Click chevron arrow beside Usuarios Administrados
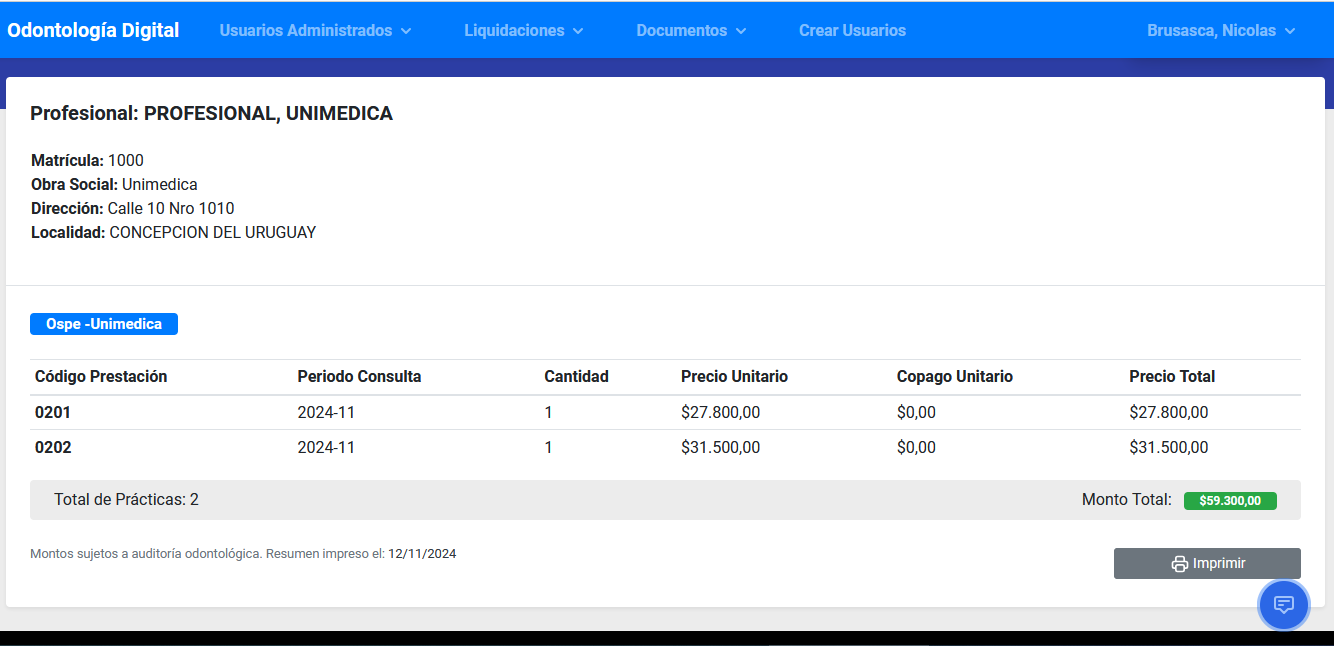This screenshot has height=646, width=1334. tap(406, 31)
